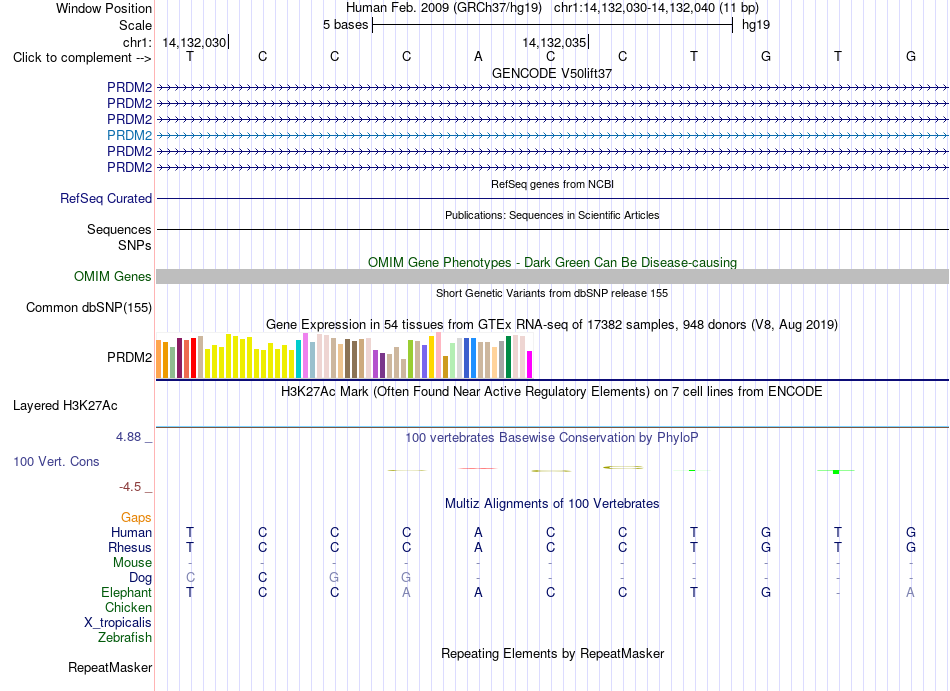
Task: Open '100 vertebrates Basewise Conservation by PhyloP' title
Action: coord(552,437)
